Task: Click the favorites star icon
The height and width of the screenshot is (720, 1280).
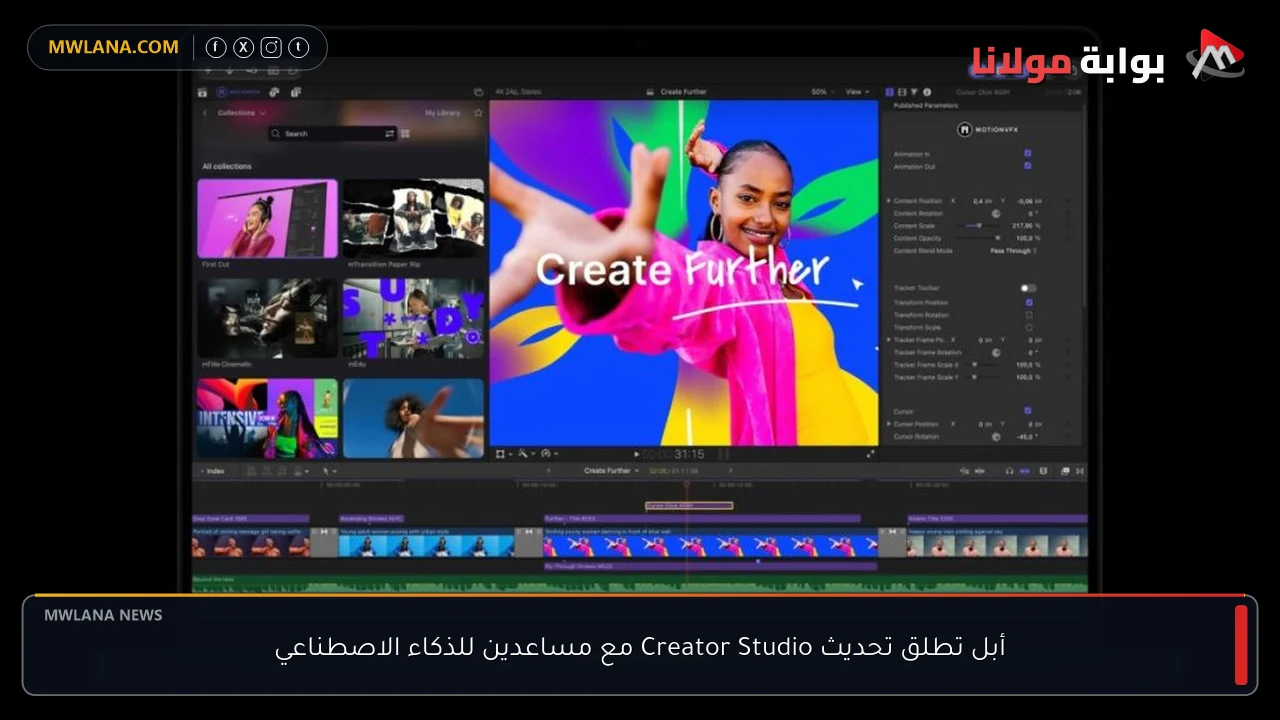Action: pyautogui.click(x=478, y=113)
